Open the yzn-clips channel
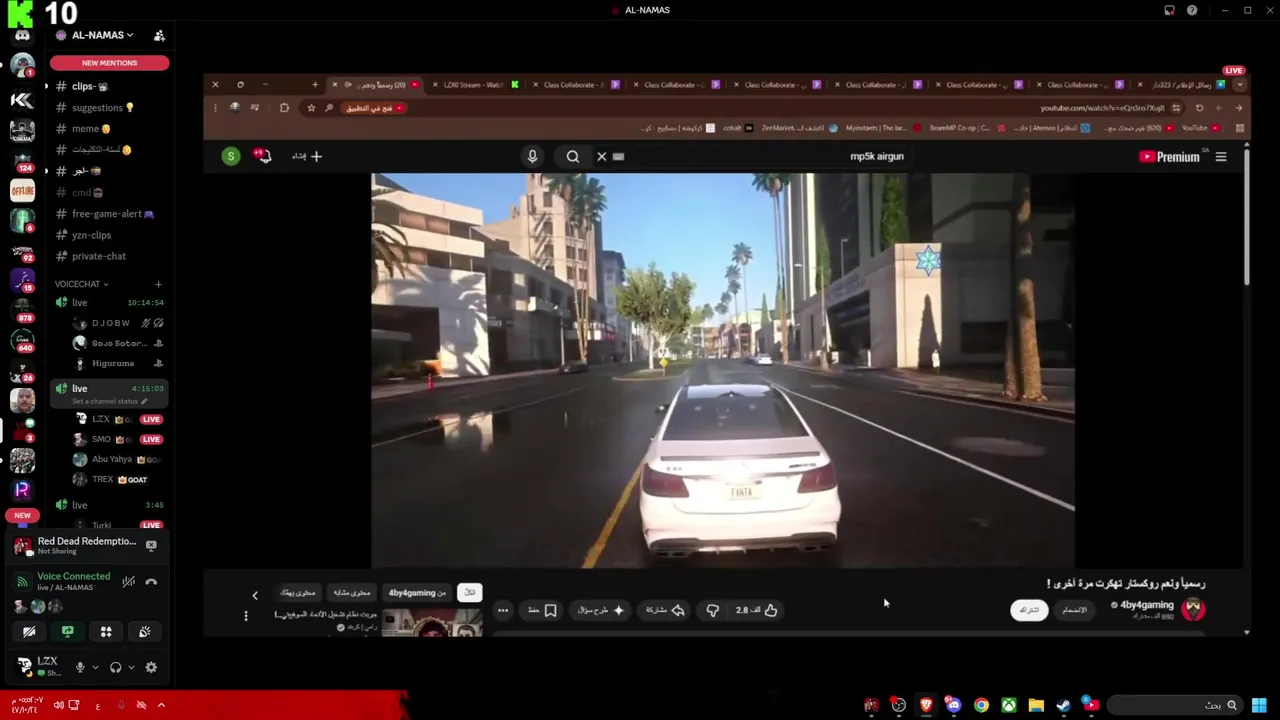This screenshot has width=1280, height=720. point(110,235)
